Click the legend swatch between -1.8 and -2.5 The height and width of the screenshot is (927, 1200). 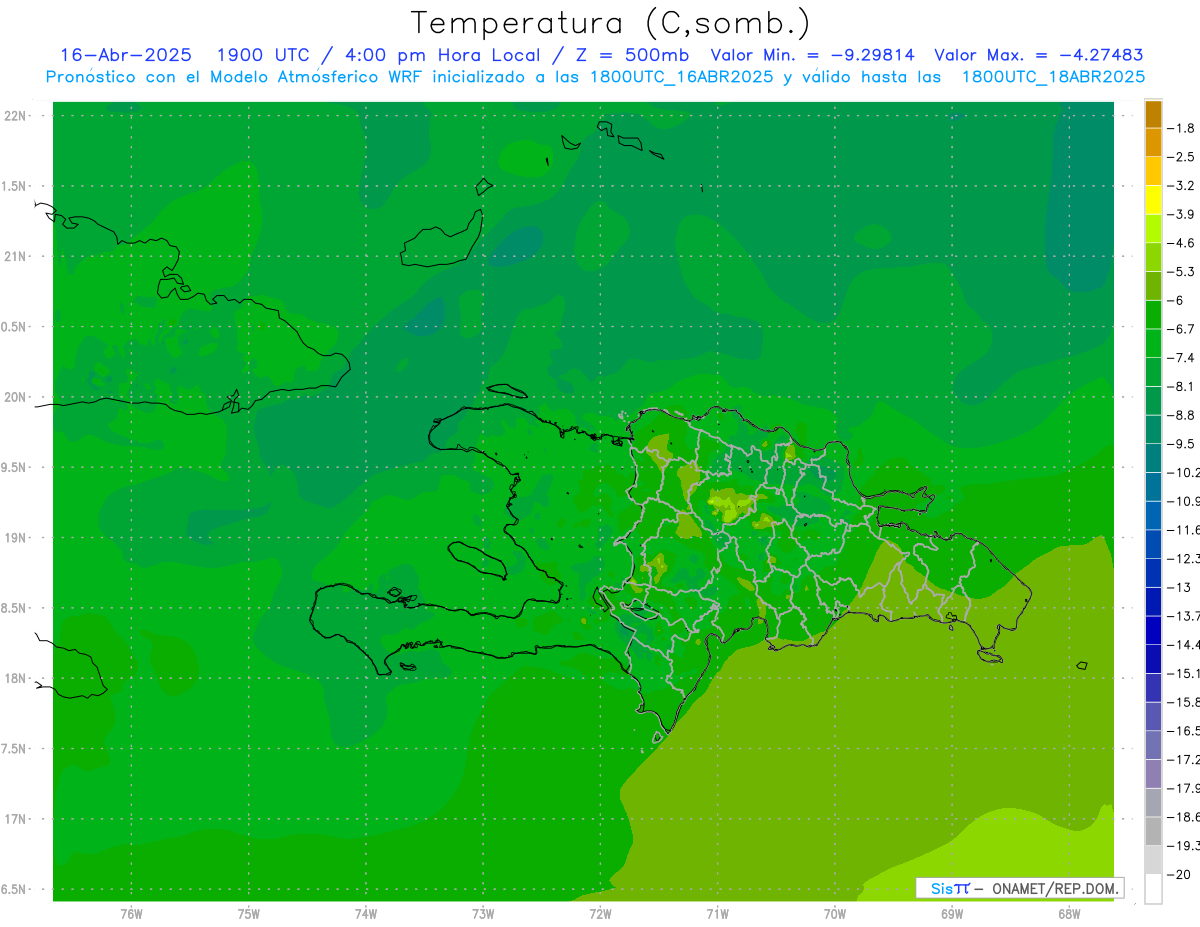click(1153, 142)
